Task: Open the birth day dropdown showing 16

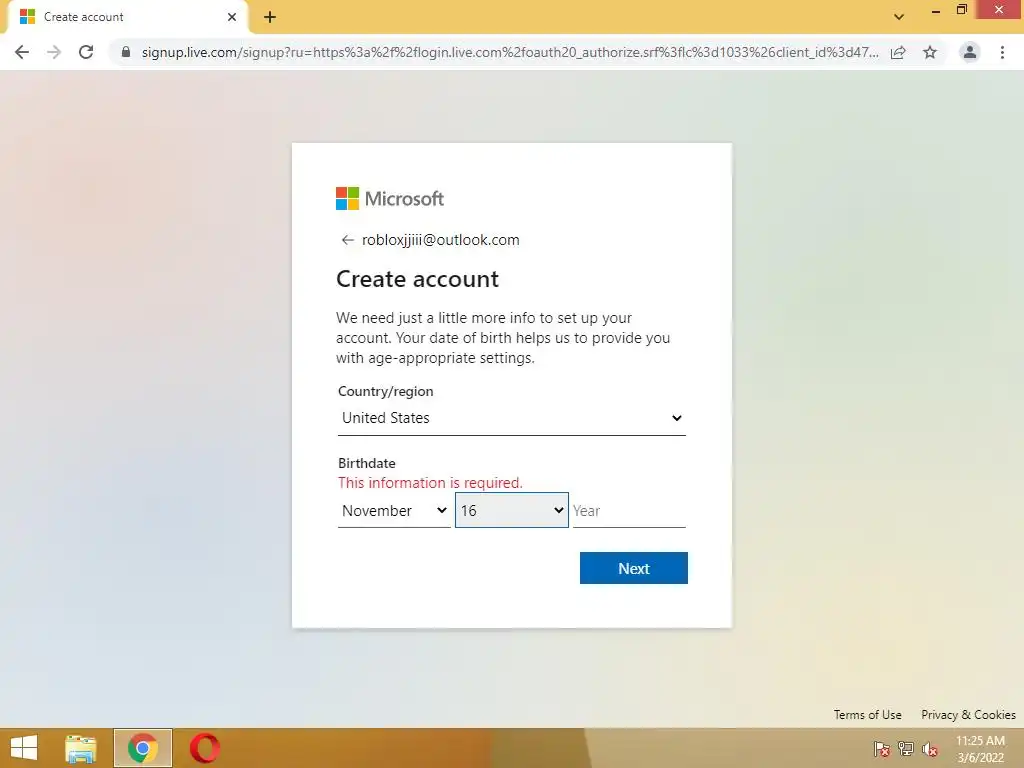Action: click(x=511, y=511)
